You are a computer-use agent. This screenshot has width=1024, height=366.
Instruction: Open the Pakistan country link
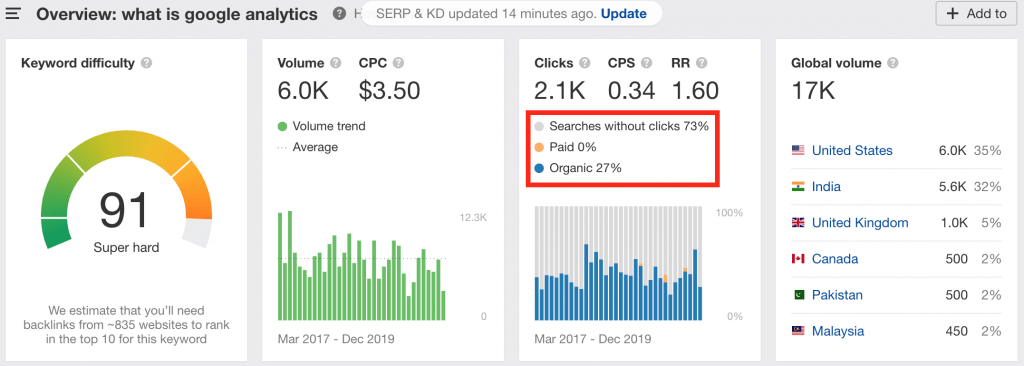pyautogui.click(x=837, y=295)
